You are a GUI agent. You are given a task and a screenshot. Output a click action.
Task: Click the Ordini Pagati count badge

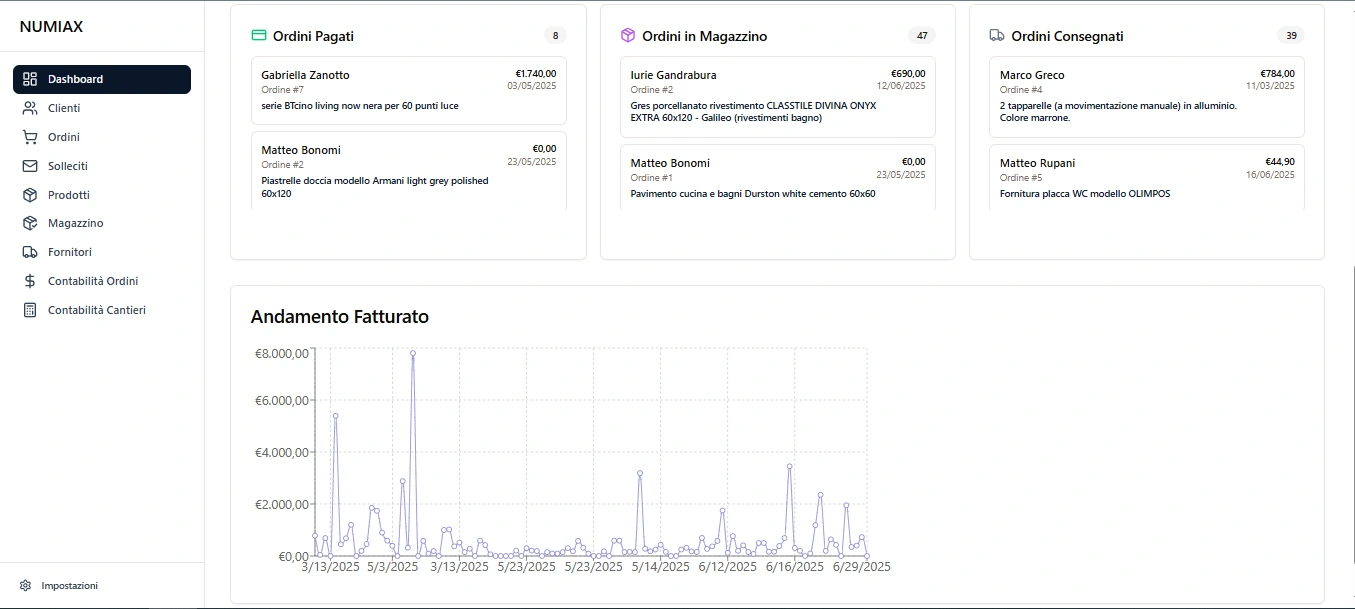555,36
